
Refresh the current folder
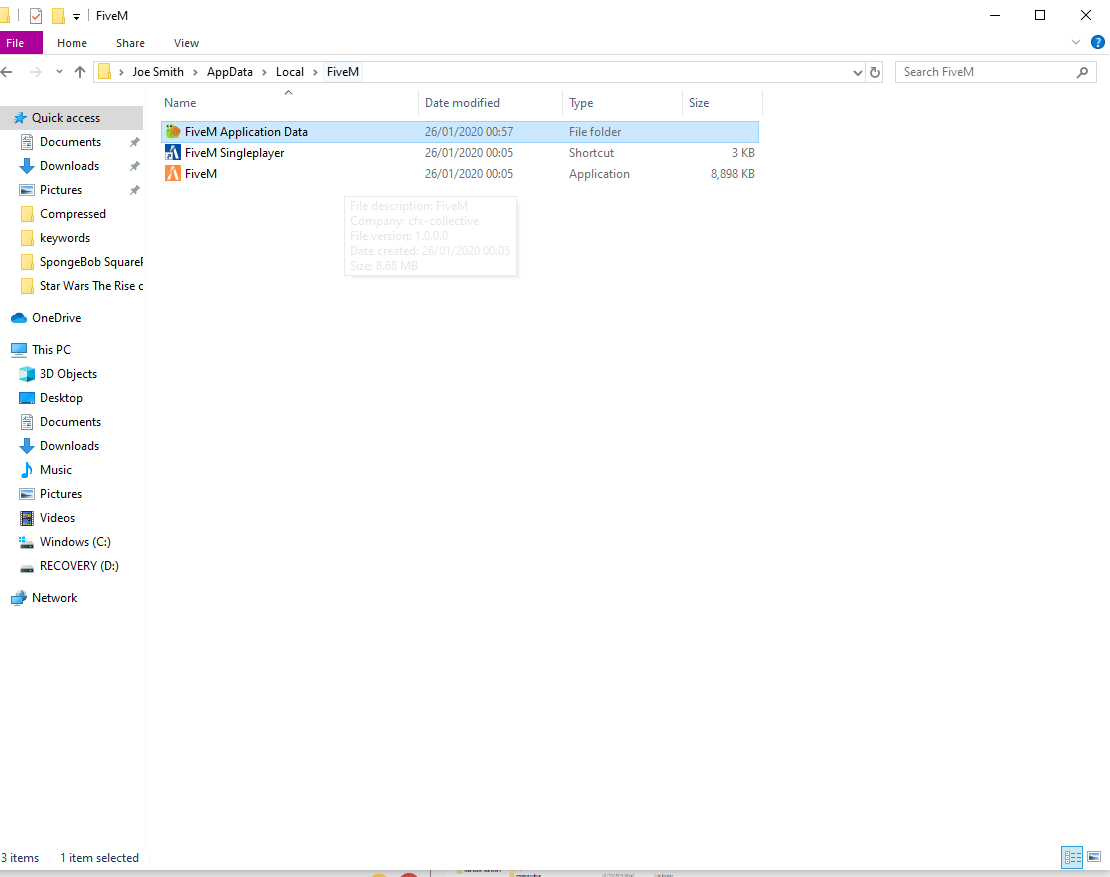[x=875, y=71]
